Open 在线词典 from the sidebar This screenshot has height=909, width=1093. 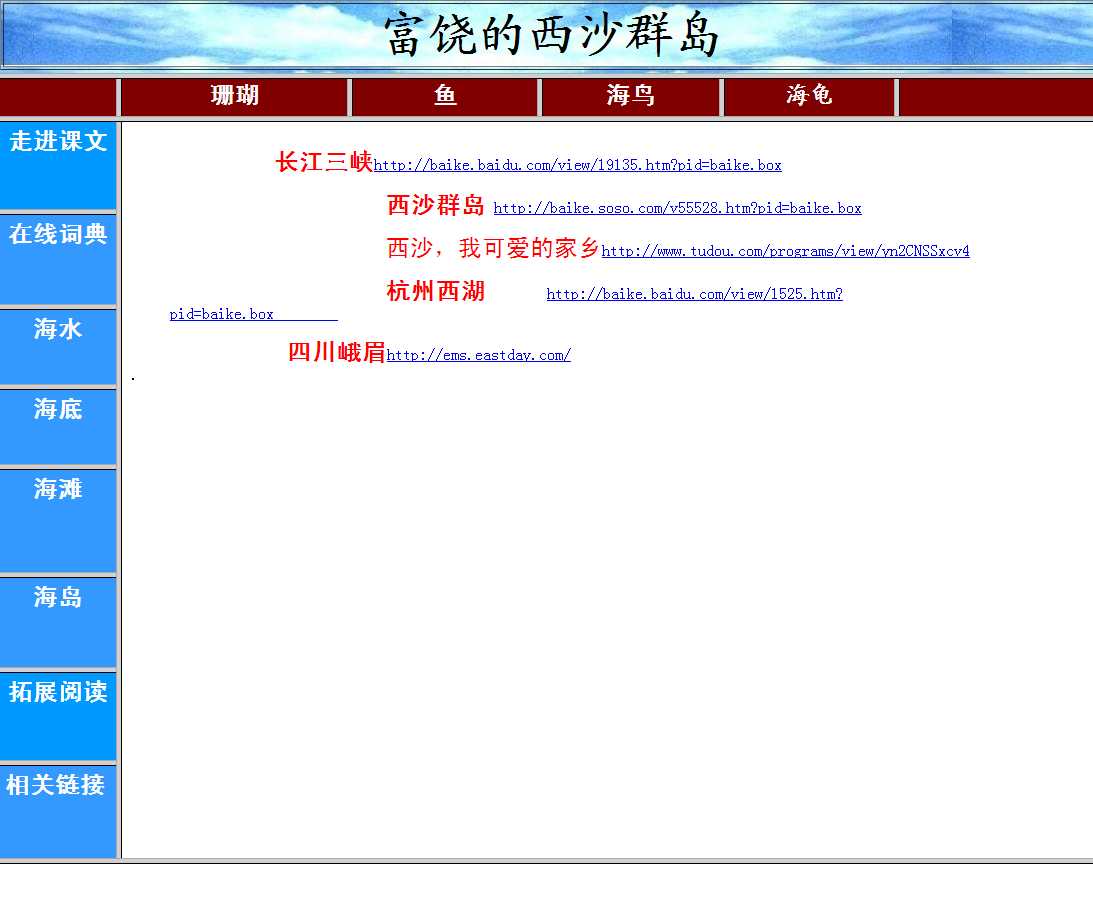(58, 235)
